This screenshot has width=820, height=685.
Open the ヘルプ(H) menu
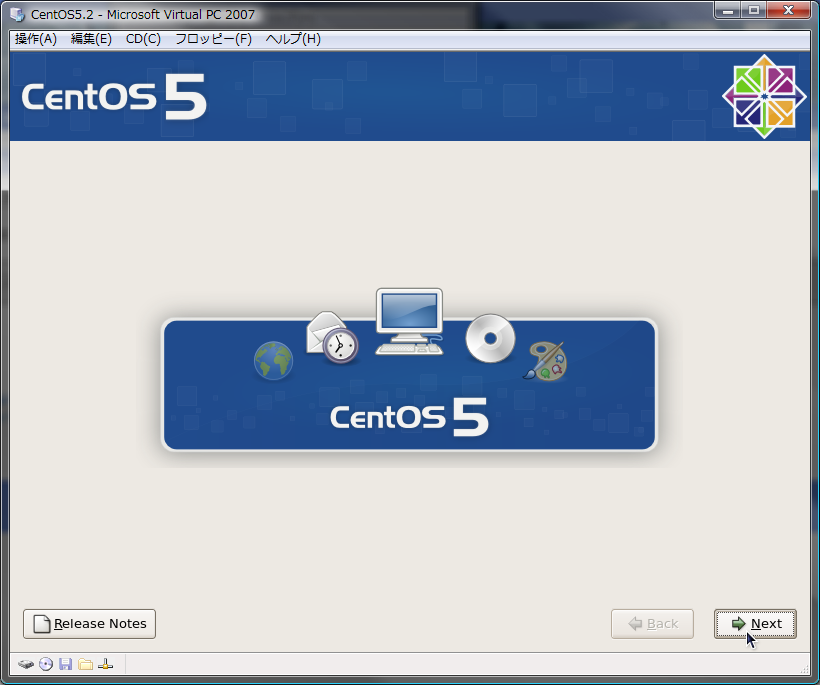tap(293, 39)
